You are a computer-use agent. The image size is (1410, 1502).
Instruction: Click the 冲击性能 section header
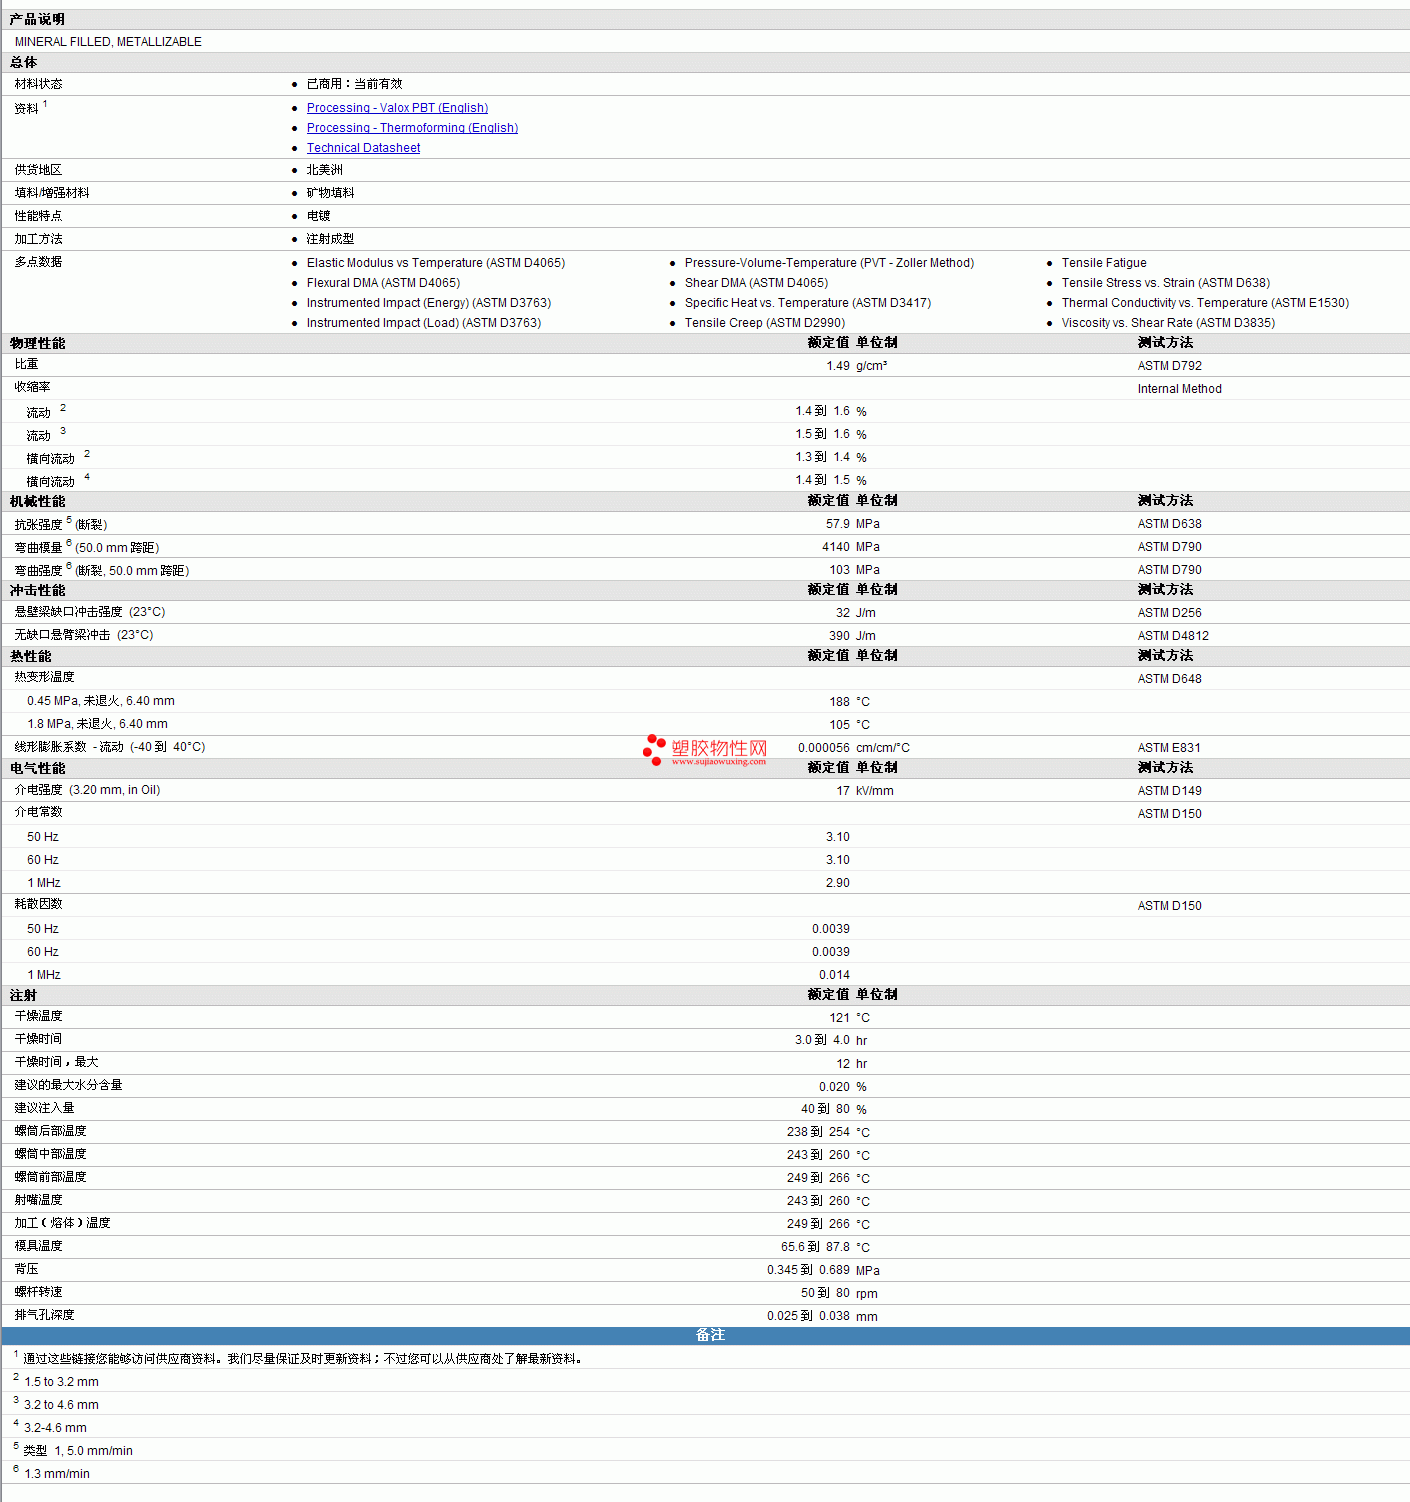point(37,590)
